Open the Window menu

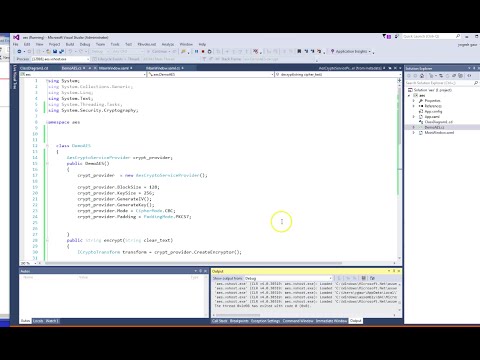186,44
